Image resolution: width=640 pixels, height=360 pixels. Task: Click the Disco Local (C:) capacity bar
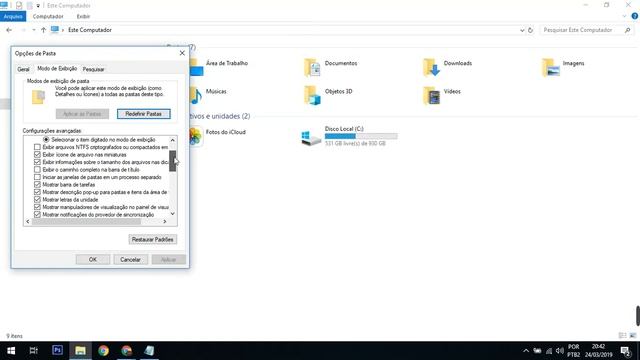(x=361, y=136)
